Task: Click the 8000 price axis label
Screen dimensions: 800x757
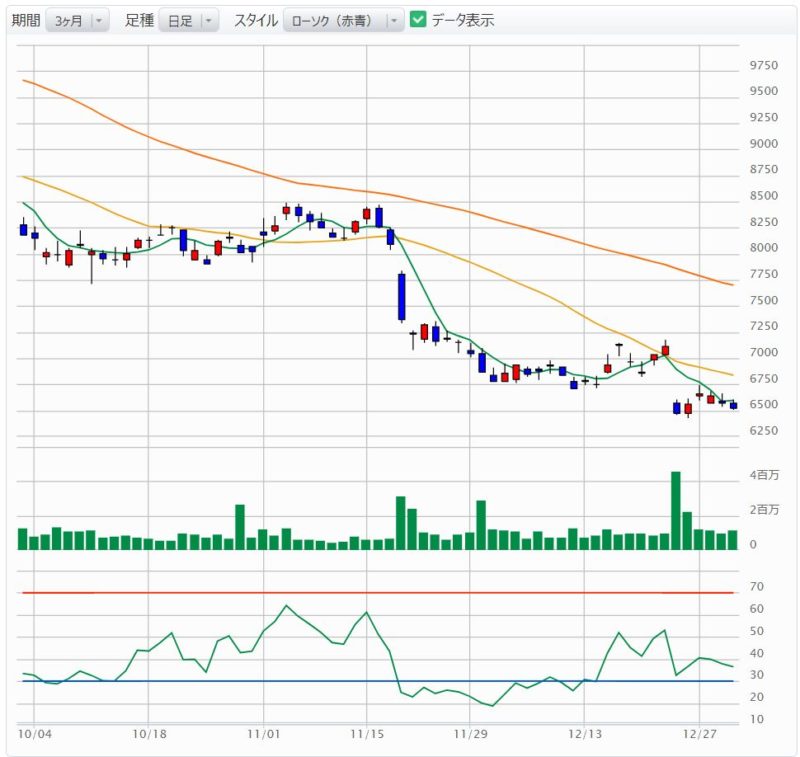Action: coord(764,248)
